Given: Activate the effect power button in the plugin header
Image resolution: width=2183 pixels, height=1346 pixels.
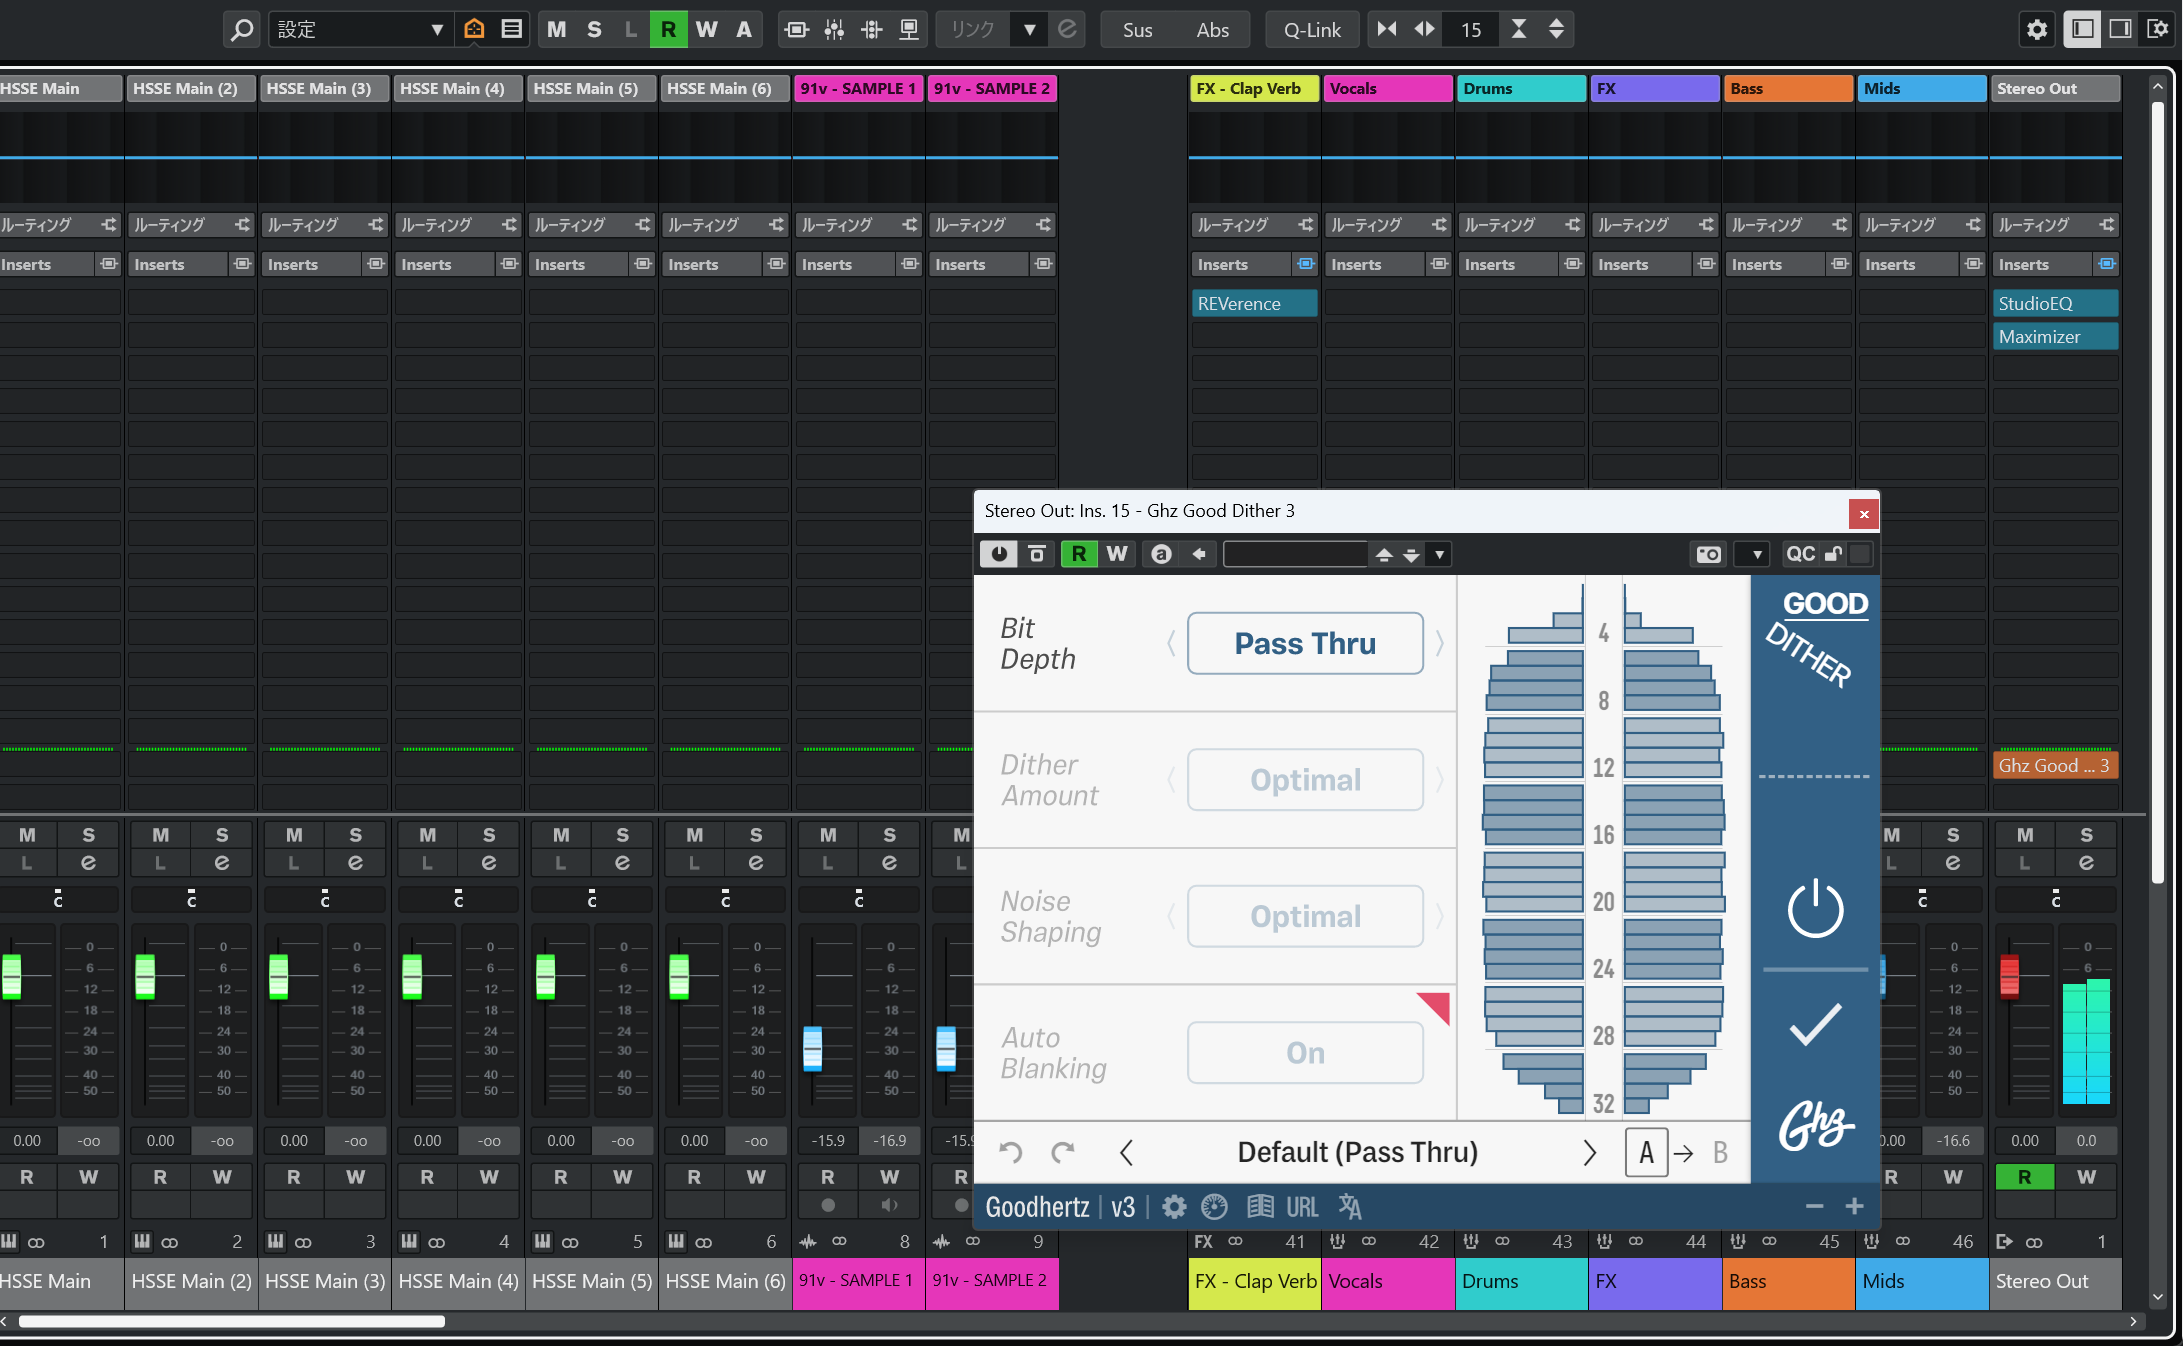Looking at the screenshot, I should [999, 554].
